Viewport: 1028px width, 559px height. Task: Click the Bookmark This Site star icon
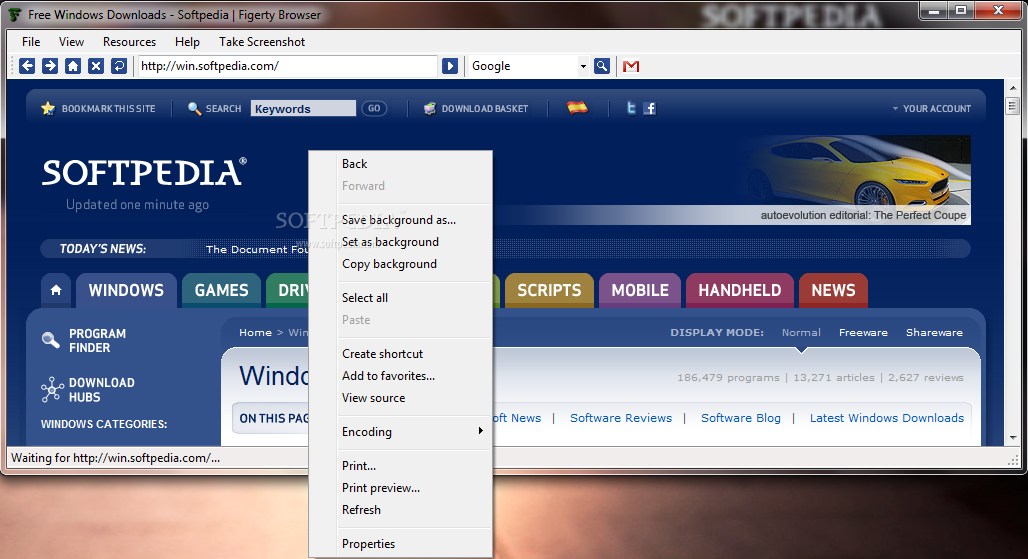coord(48,108)
